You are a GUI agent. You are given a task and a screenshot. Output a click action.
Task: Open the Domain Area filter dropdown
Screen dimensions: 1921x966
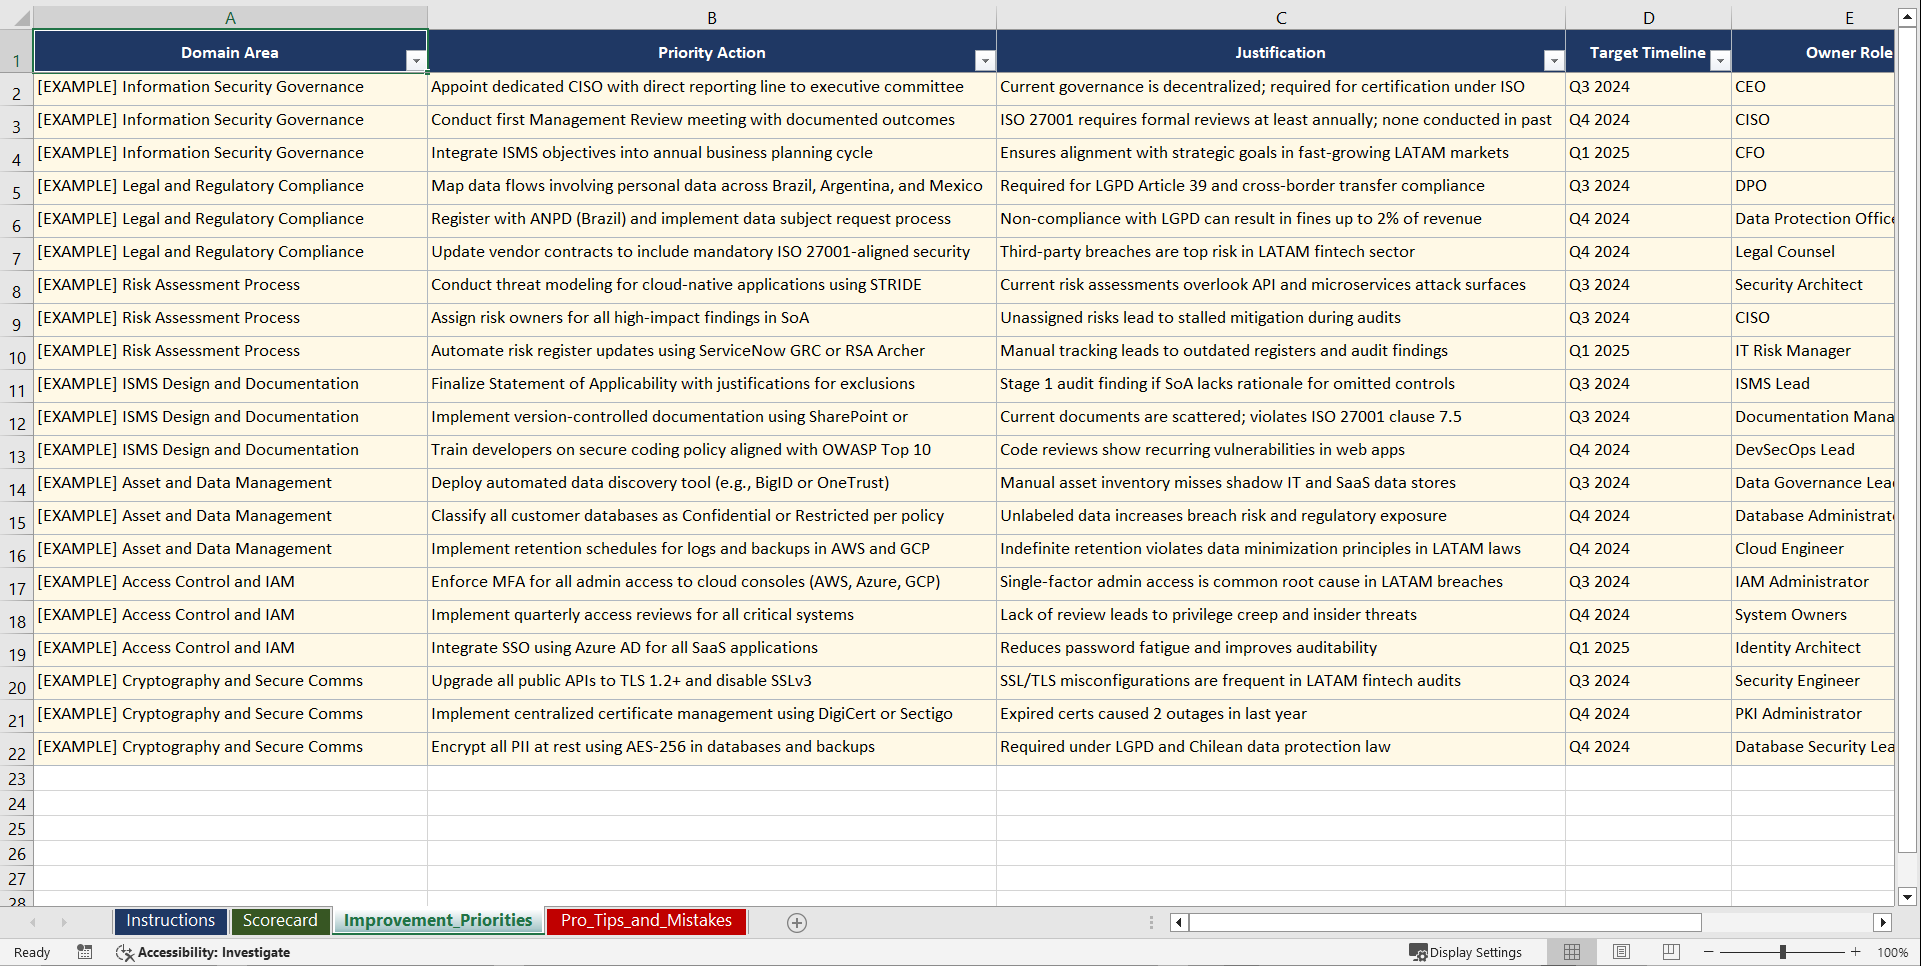(416, 60)
